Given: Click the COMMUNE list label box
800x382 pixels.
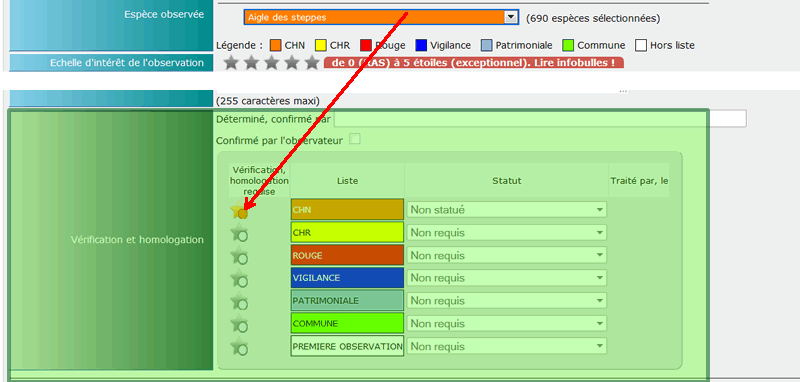Looking at the screenshot, I should coord(347,323).
